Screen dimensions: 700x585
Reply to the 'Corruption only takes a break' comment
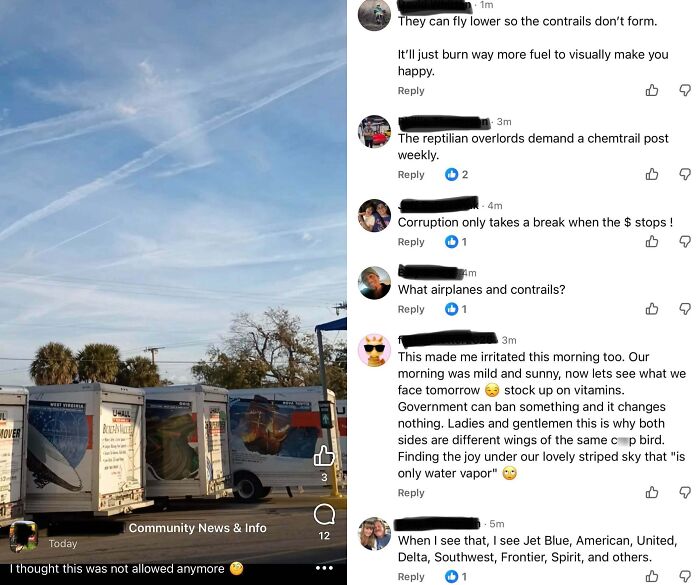[411, 242]
